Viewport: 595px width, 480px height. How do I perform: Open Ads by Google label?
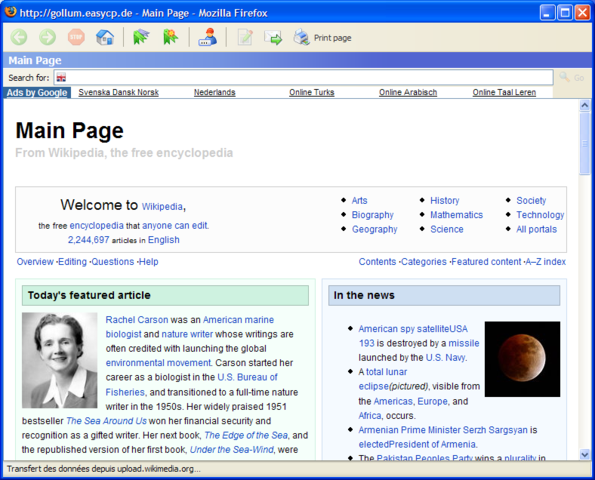pos(37,93)
